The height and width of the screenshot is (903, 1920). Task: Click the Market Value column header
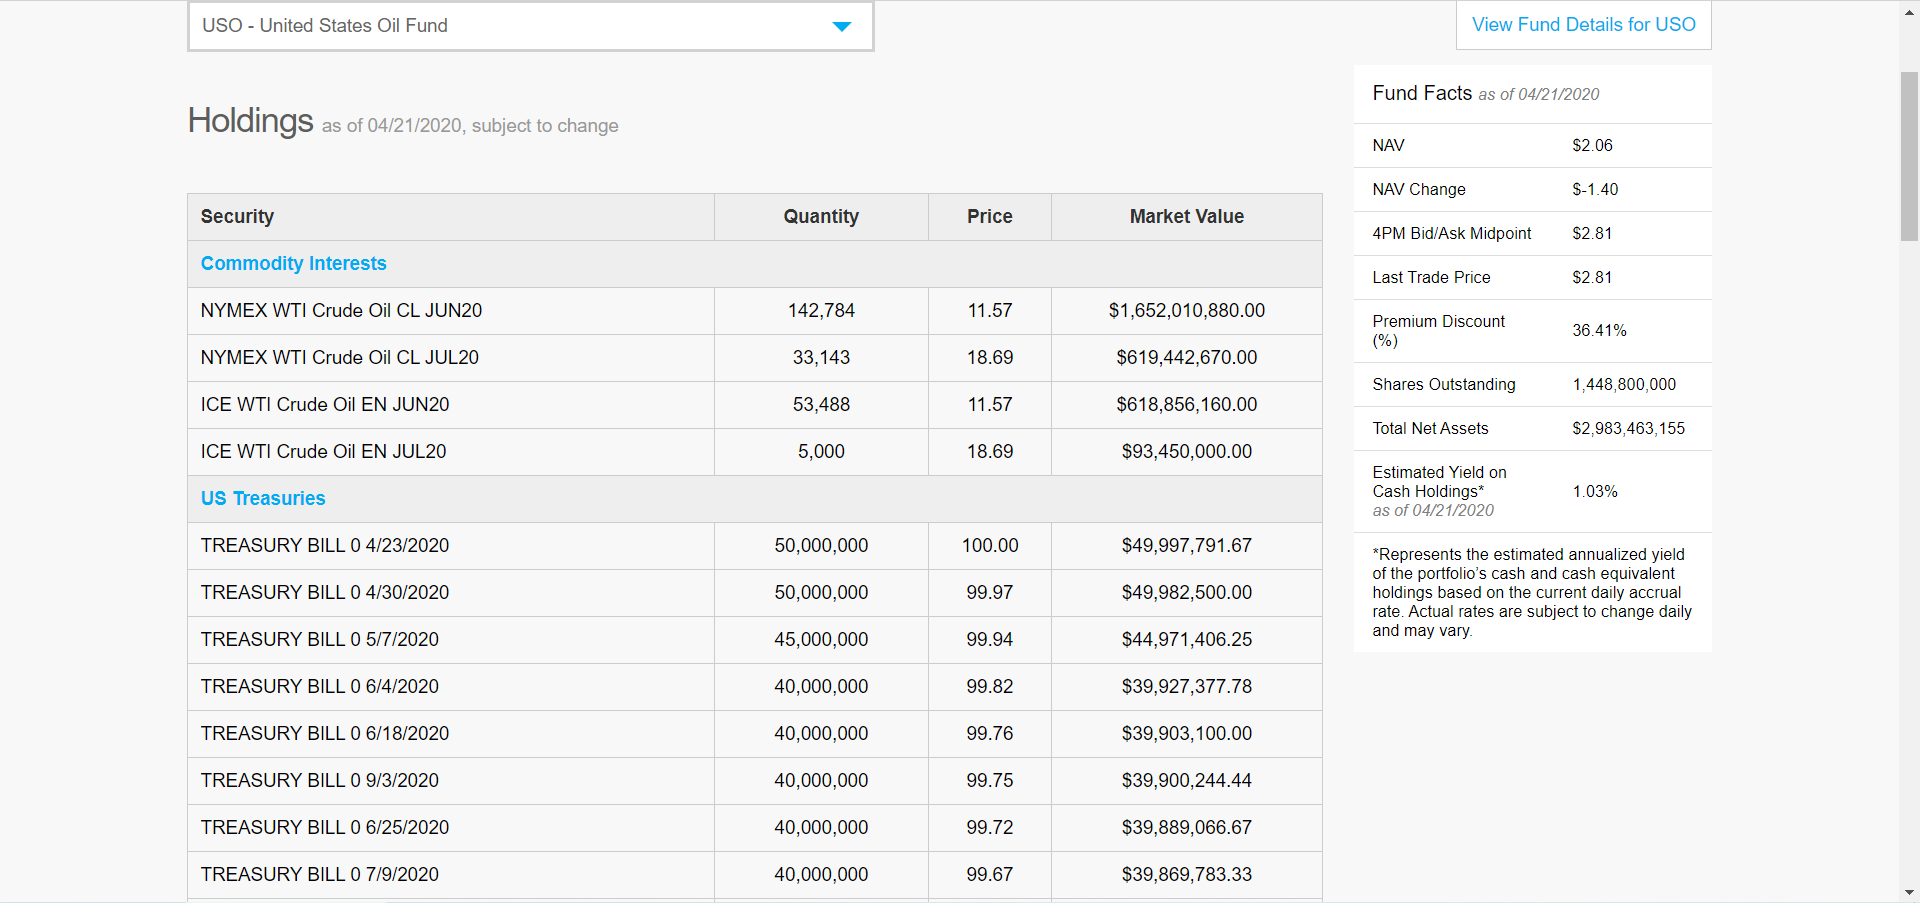pos(1187,217)
